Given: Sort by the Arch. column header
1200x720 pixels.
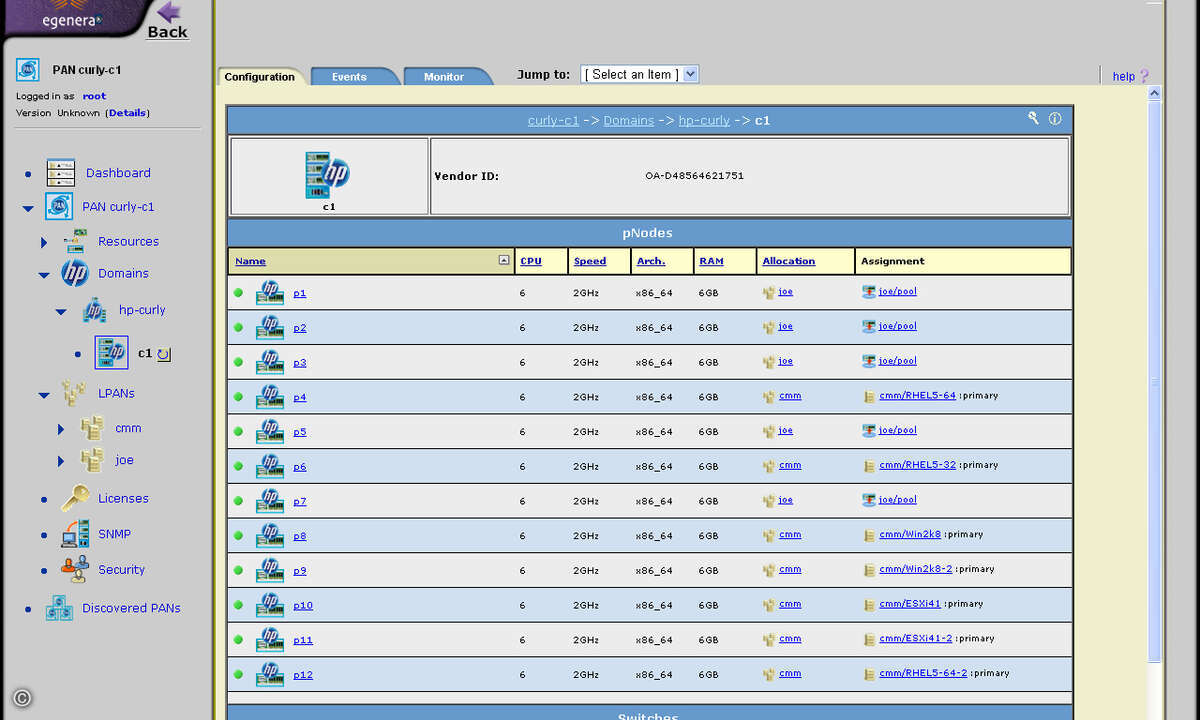Looking at the screenshot, I should [x=651, y=261].
